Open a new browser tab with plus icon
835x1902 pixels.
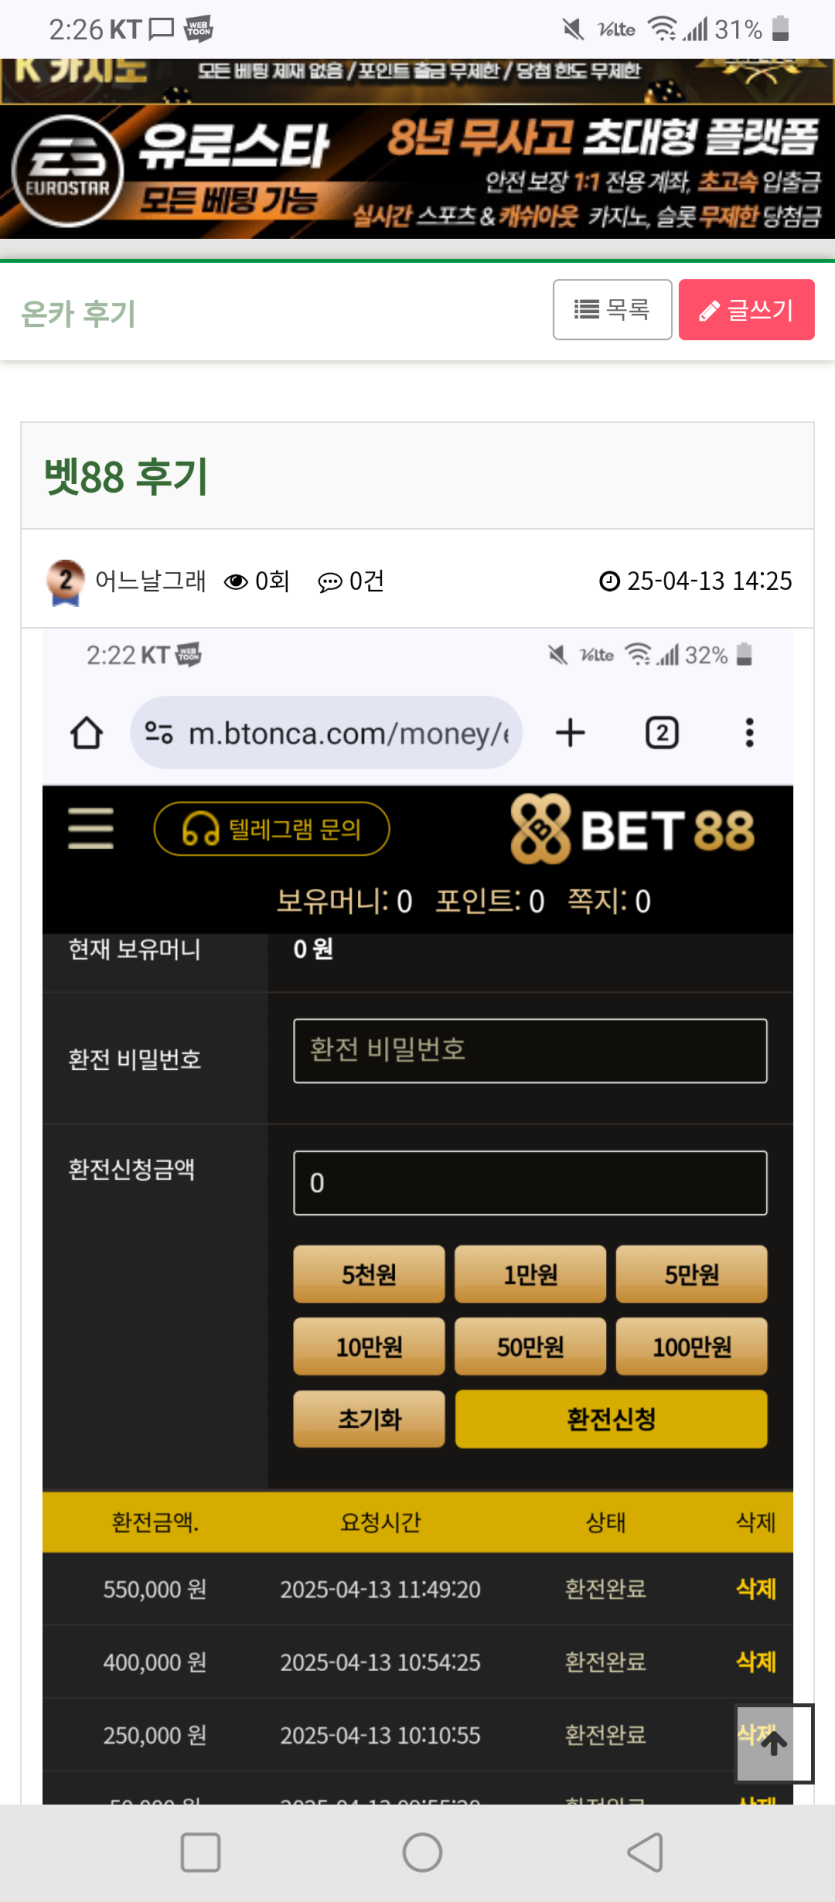[x=570, y=733]
